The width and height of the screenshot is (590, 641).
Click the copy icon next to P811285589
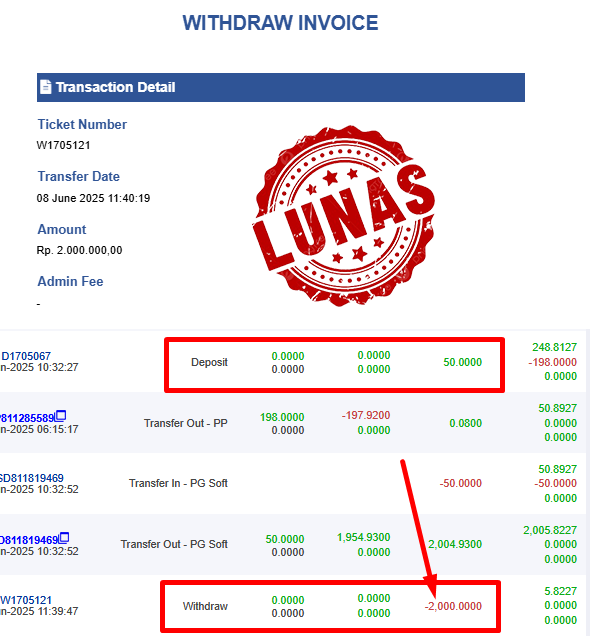pyautogui.click(x=61, y=416)
